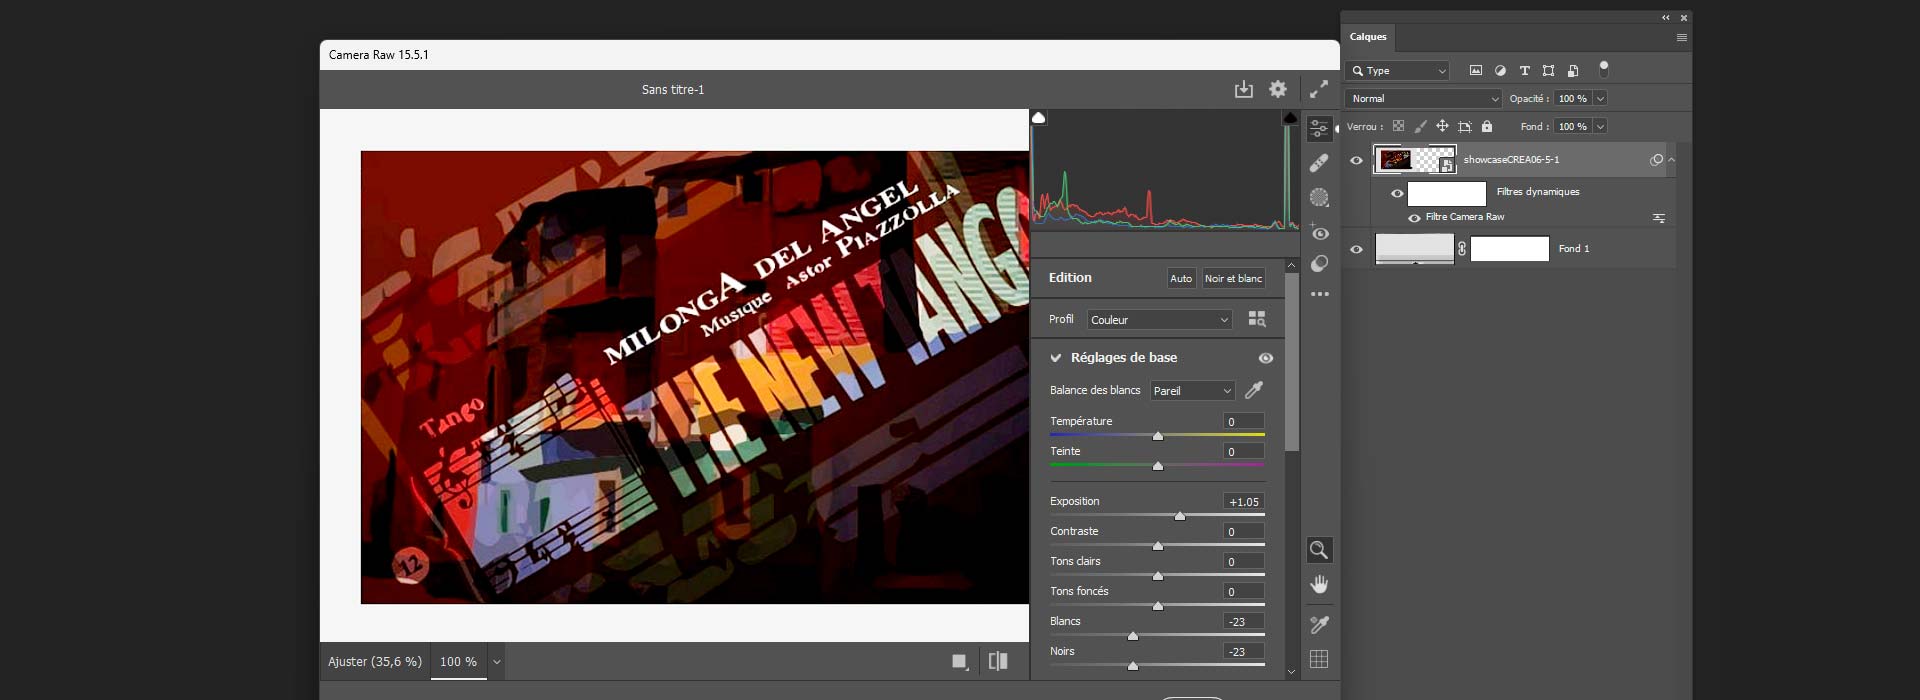The height and width of the screenshot is (700, 1920).
Task: Open the three dots More settings menu
Action: 1320,294
